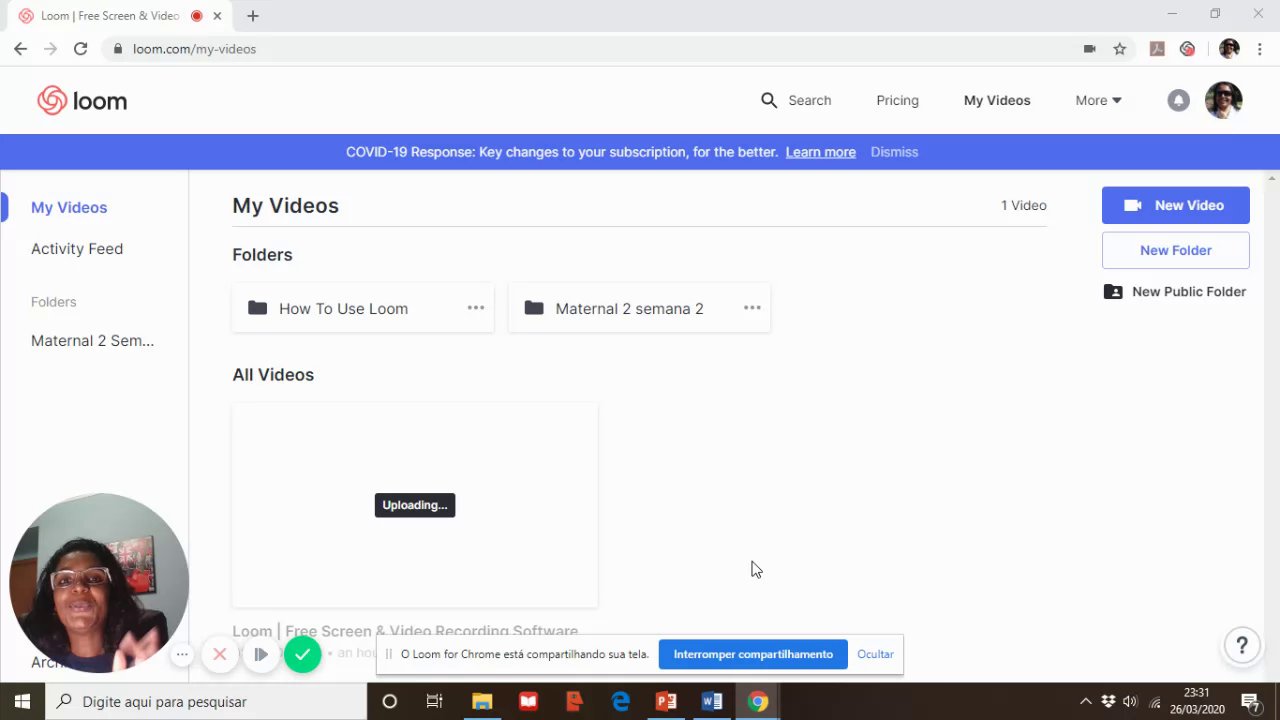Image resolution: width=1280 pixels, height=720 pixels.
Task: Create a New Public Folder
Action: pyautogui.click(x=1175, y=291)
